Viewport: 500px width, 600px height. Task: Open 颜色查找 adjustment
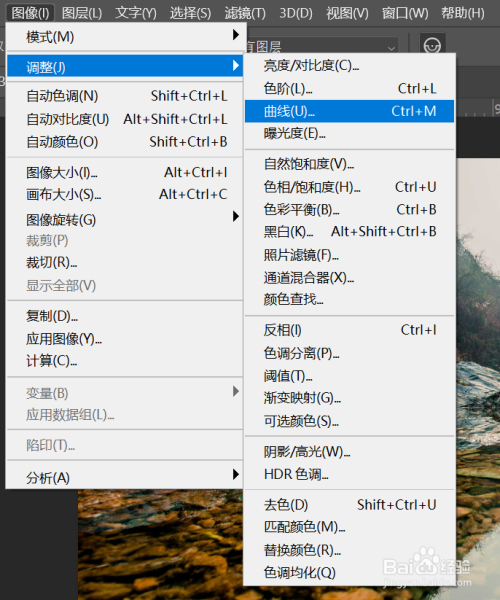349,299
